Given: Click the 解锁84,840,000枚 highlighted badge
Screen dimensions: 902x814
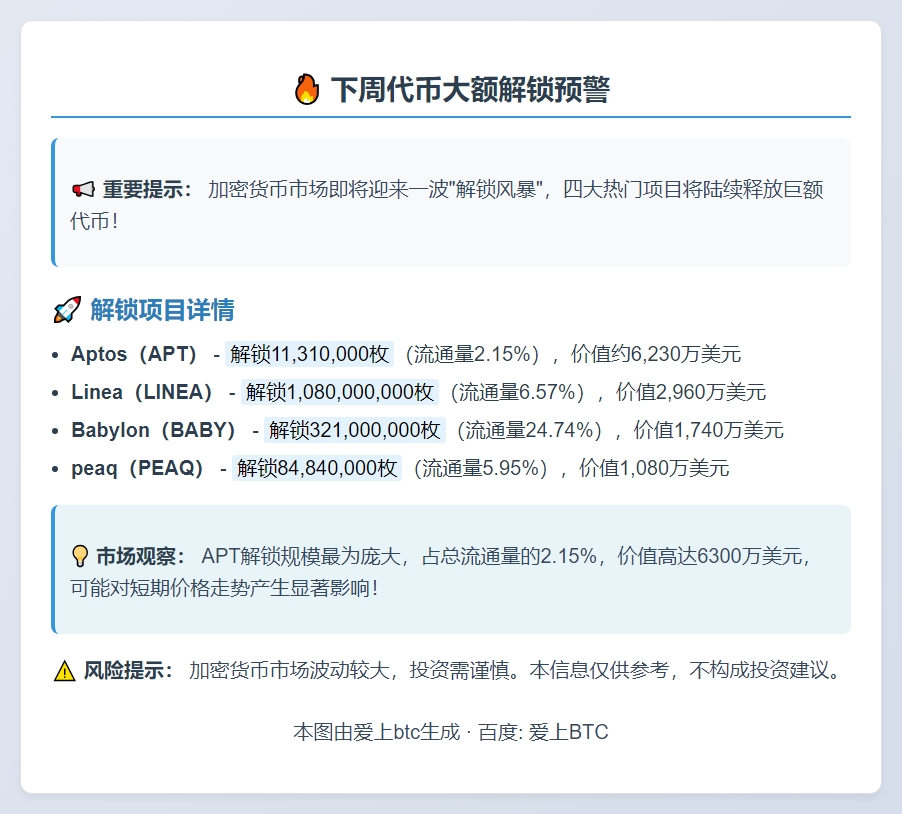Looking at the screenshot, I should pyautogui.click(x=316, y=468).
